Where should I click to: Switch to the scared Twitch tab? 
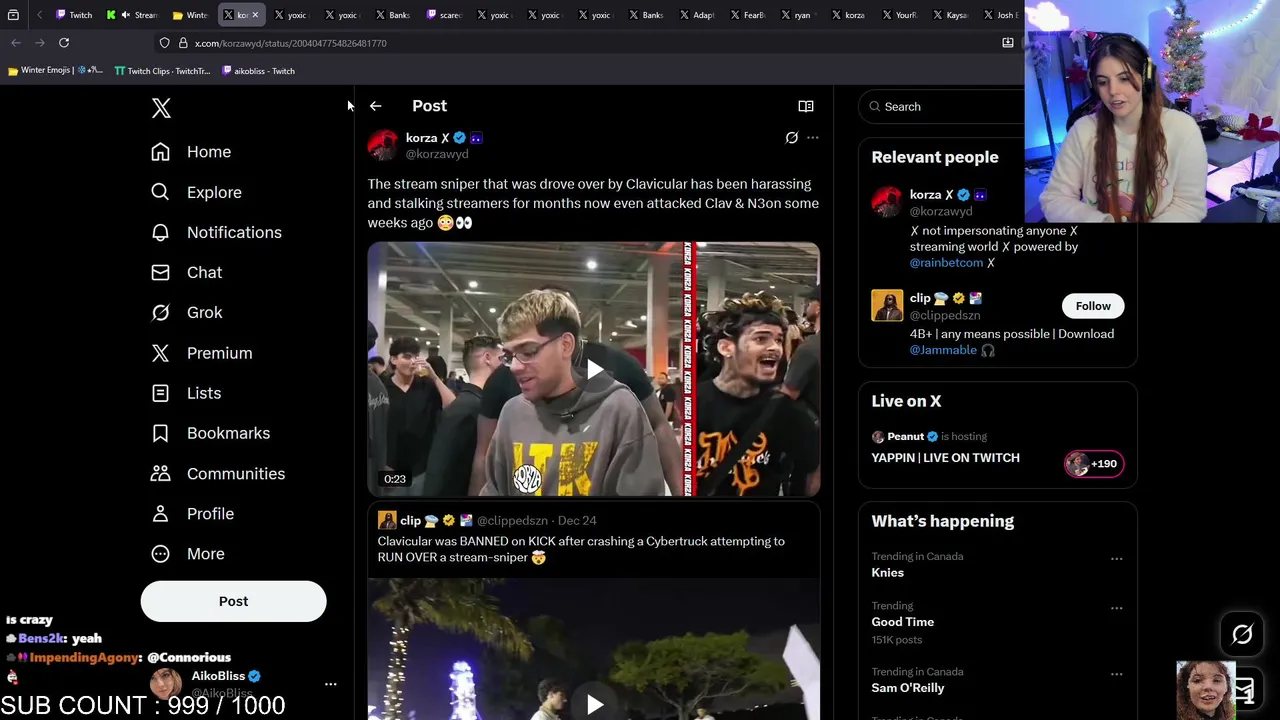pos(446,15)
